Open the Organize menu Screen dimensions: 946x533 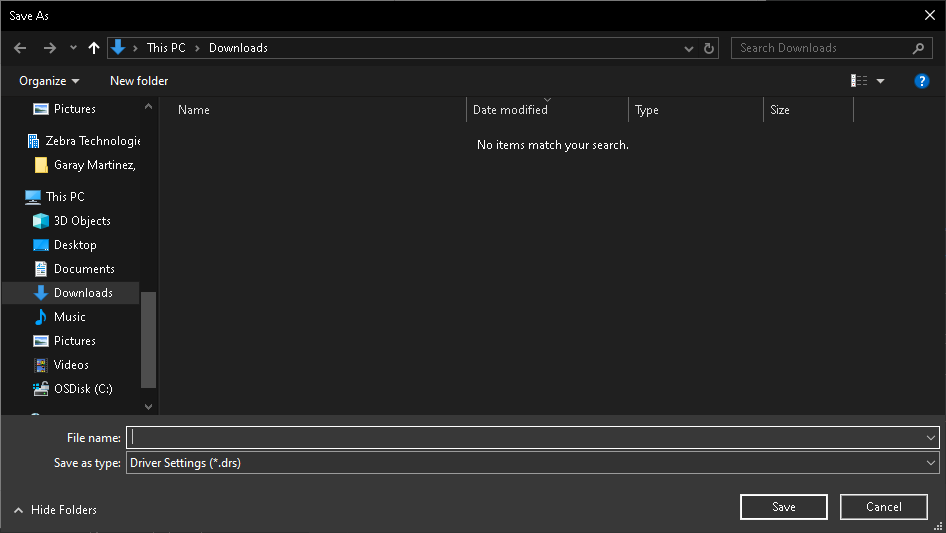pyautogui.click(x=49, y=81)
